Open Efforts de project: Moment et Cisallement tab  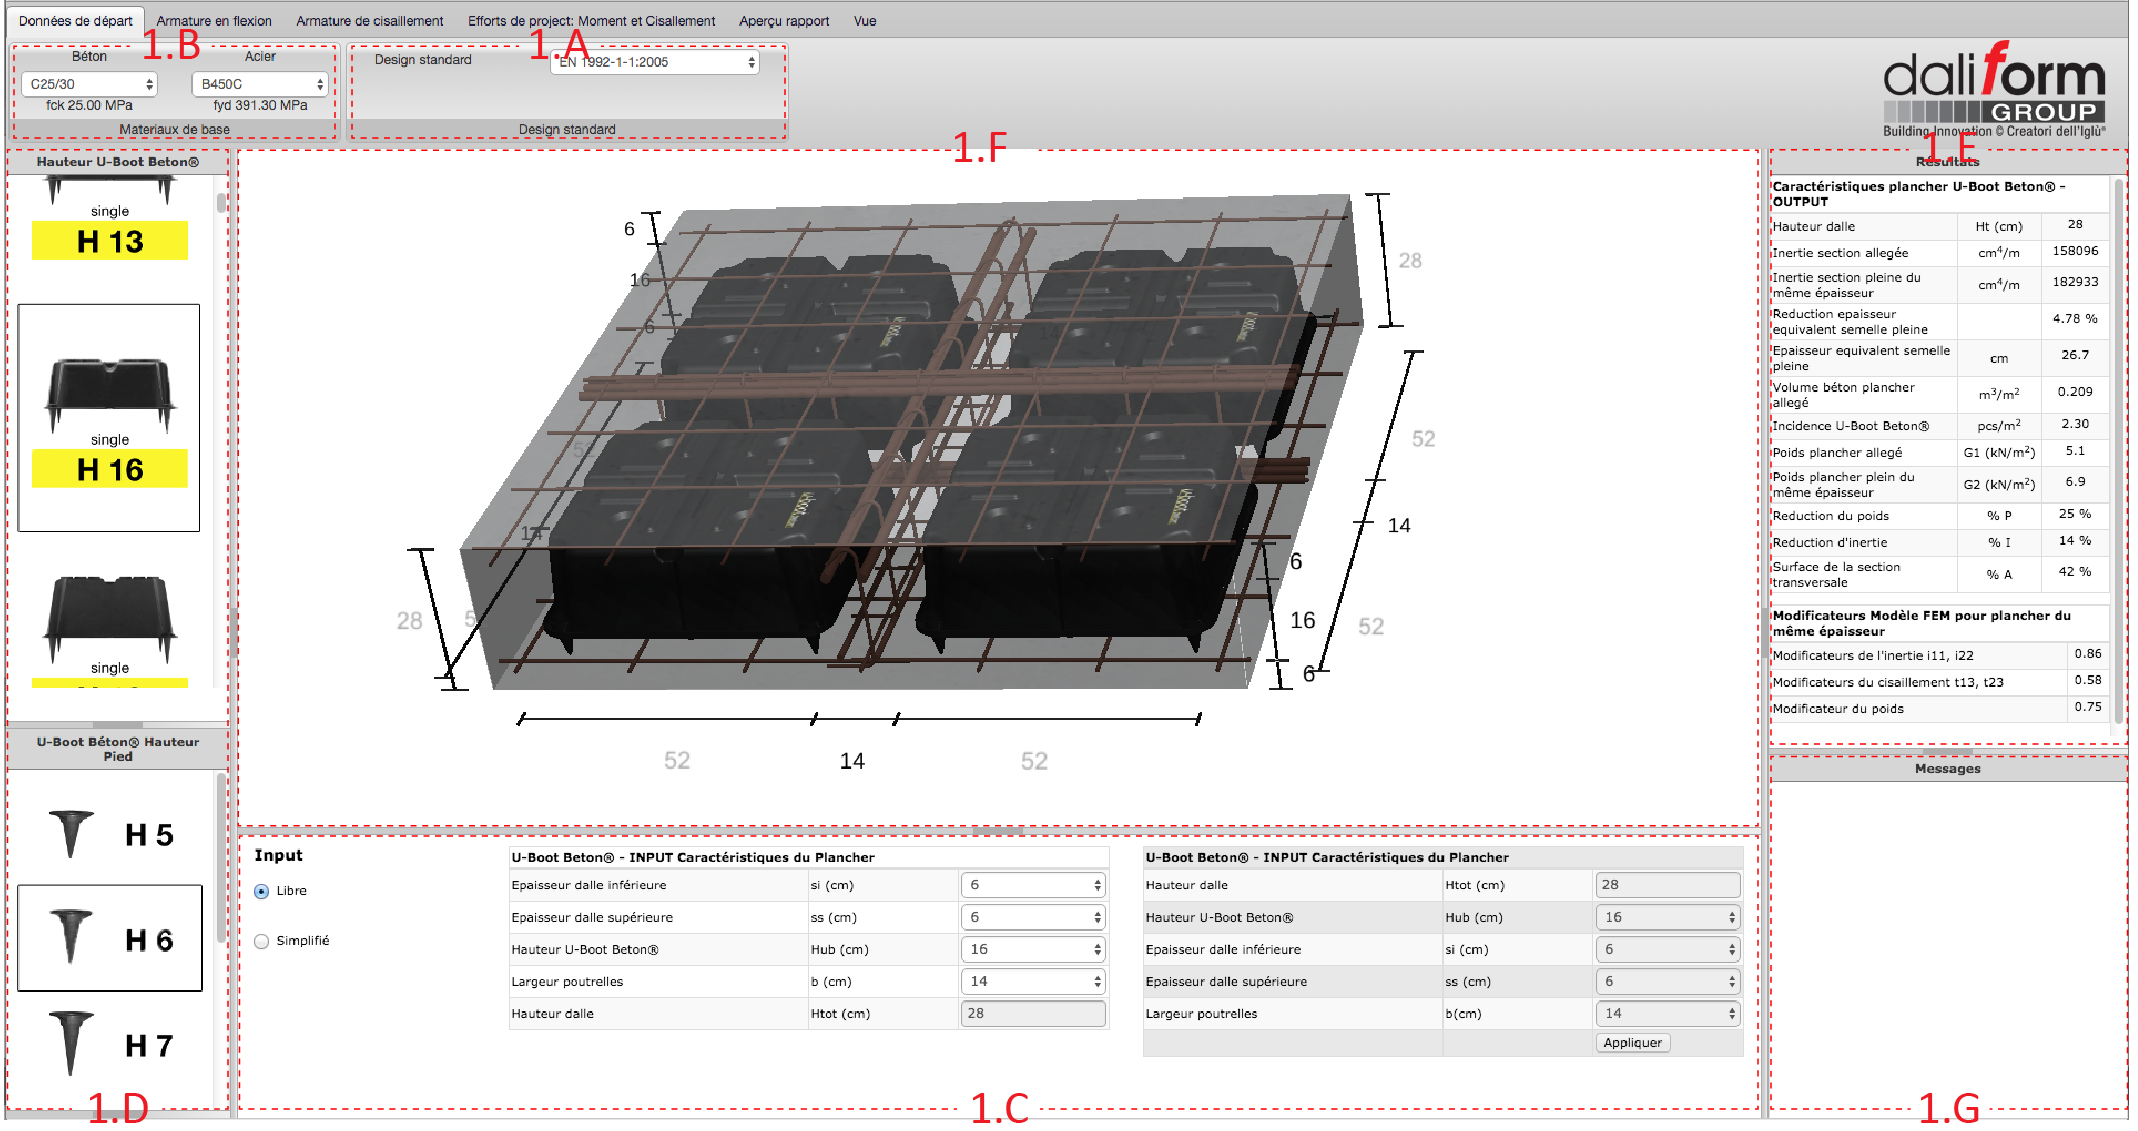coord(591,21)
